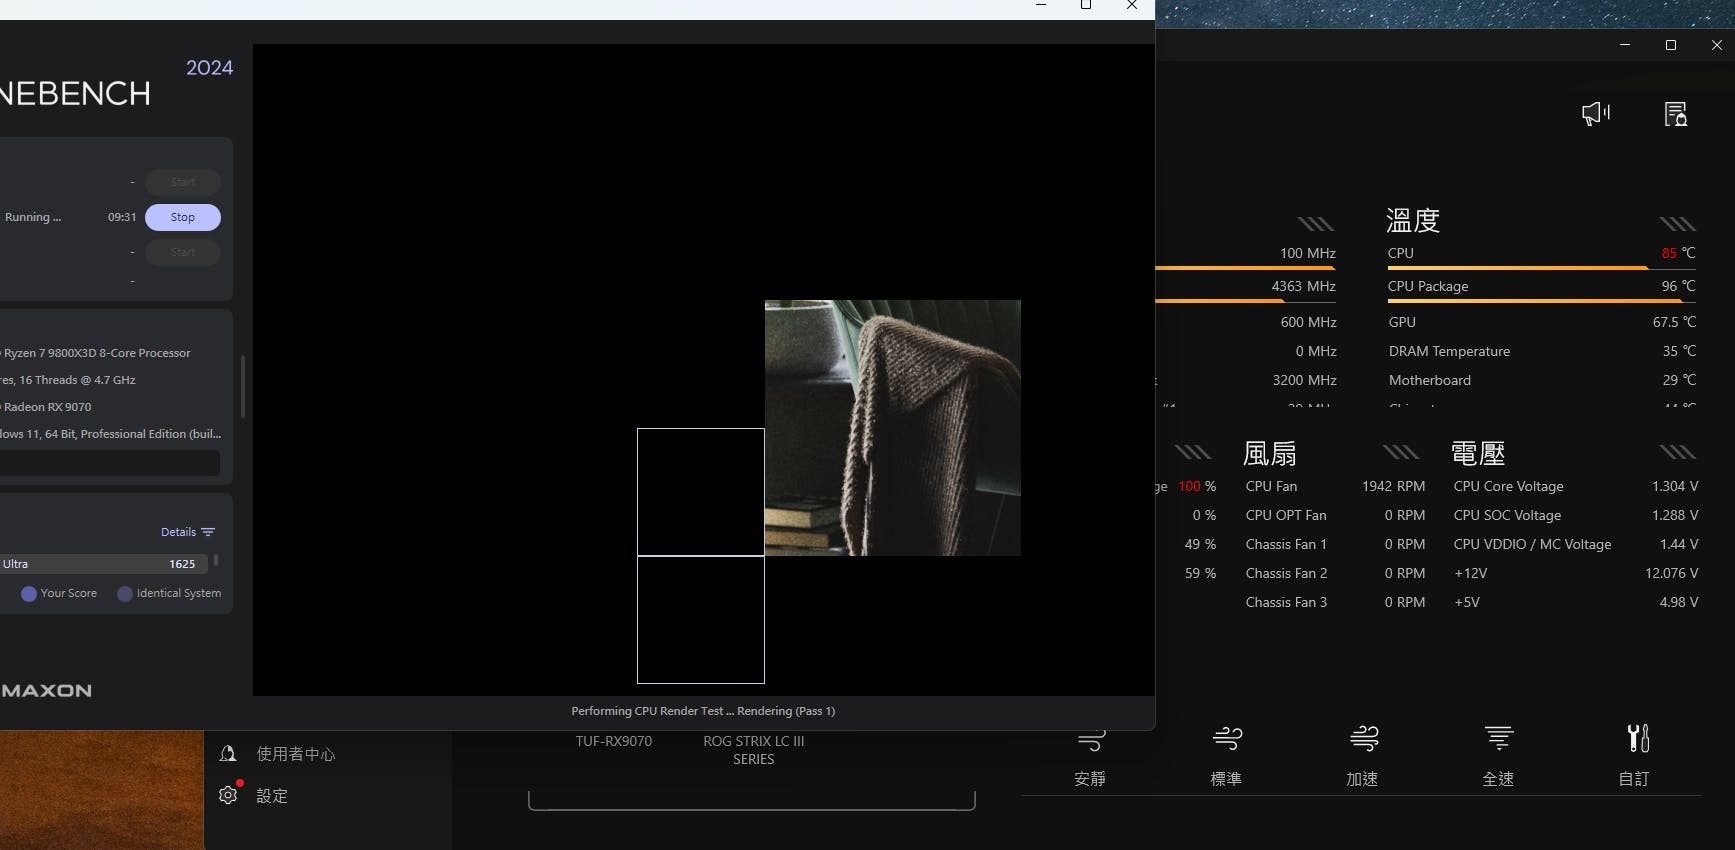This screenshot has height=850, width=1735.
Task: Click the Running status text in Cinebench
Action: click(33, 217)
